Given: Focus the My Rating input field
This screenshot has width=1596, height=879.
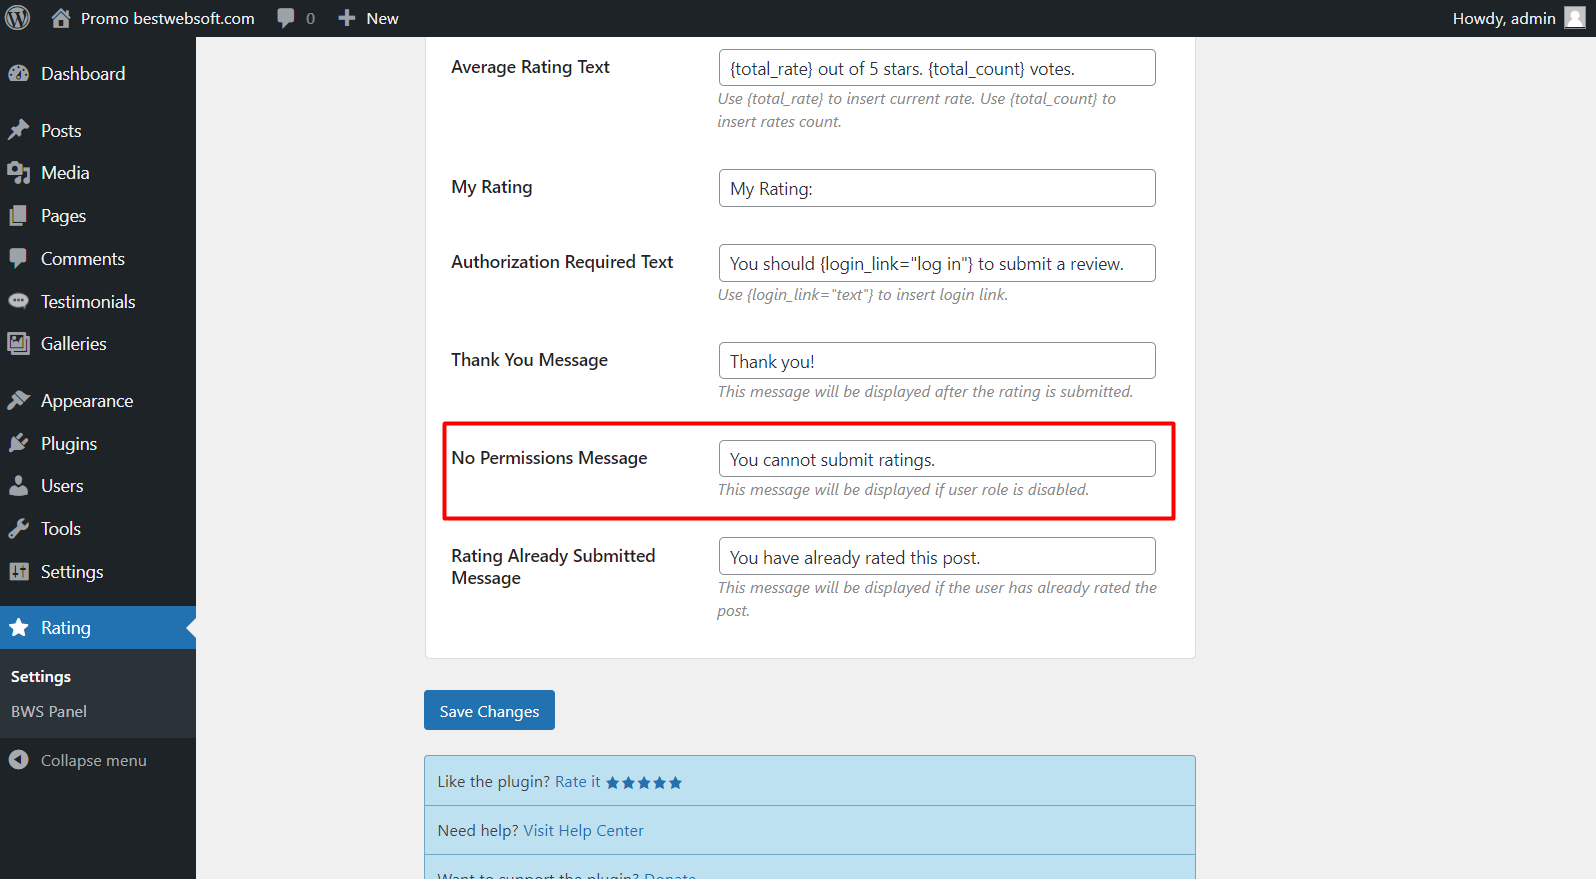Looking at the screenshot, I should [937, 188].
